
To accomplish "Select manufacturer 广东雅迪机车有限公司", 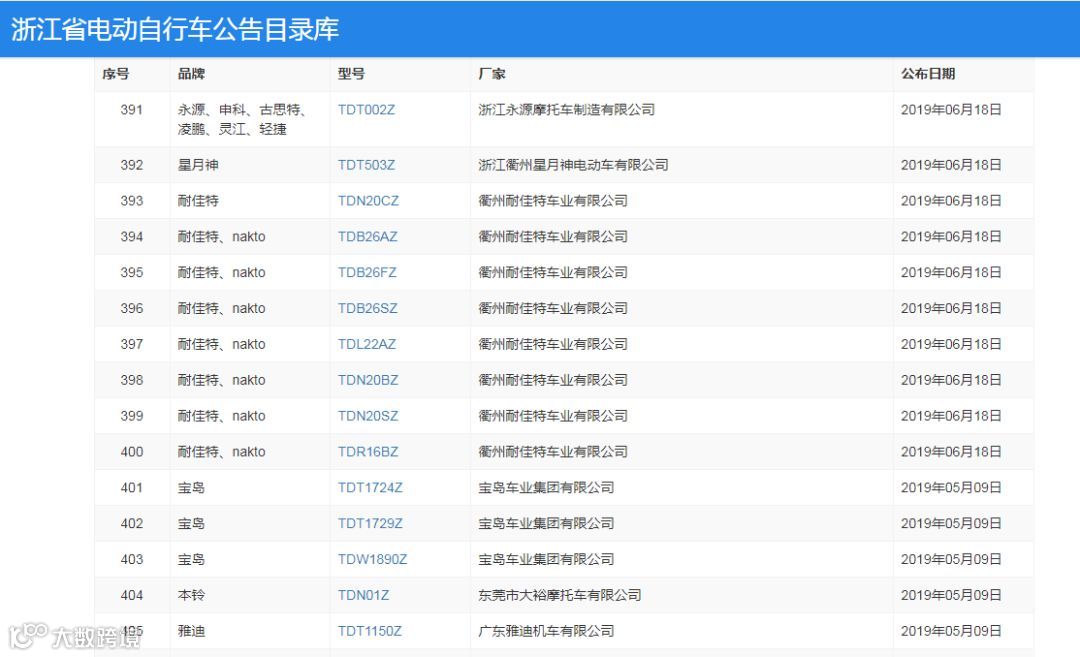I will (x=546, y=630).
